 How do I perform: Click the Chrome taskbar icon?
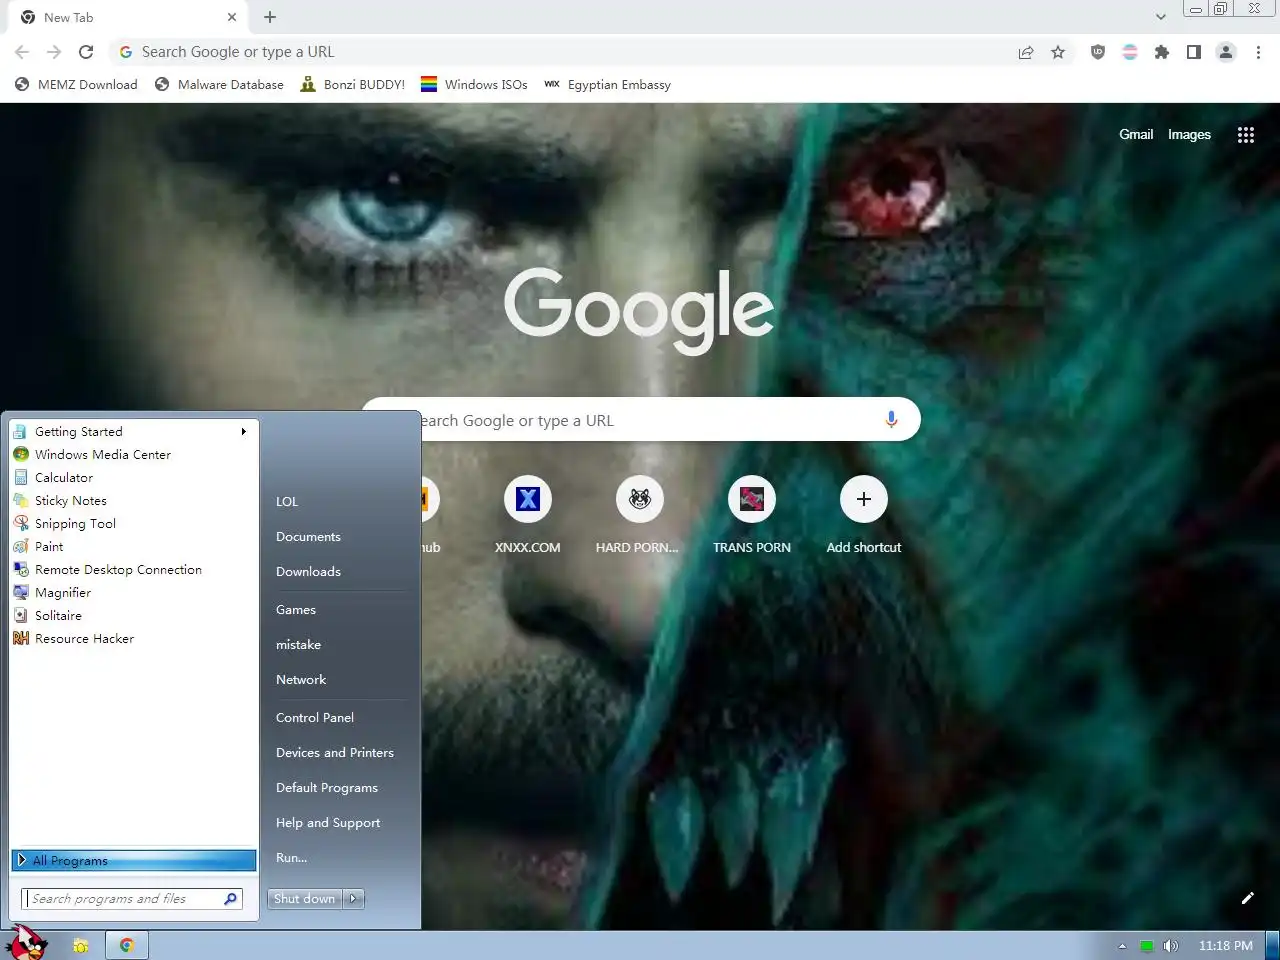point(127,945)
